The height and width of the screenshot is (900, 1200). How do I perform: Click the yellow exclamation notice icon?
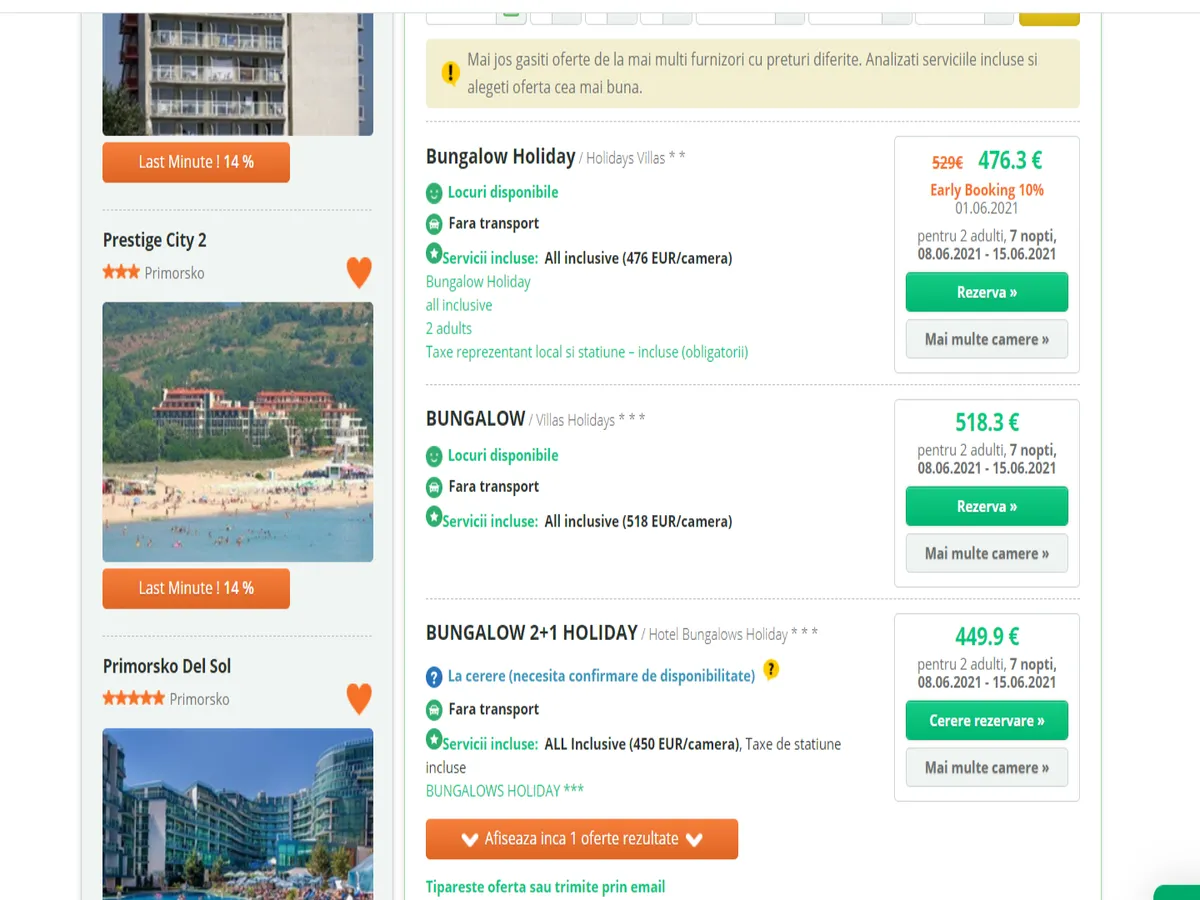coord(450,73)
